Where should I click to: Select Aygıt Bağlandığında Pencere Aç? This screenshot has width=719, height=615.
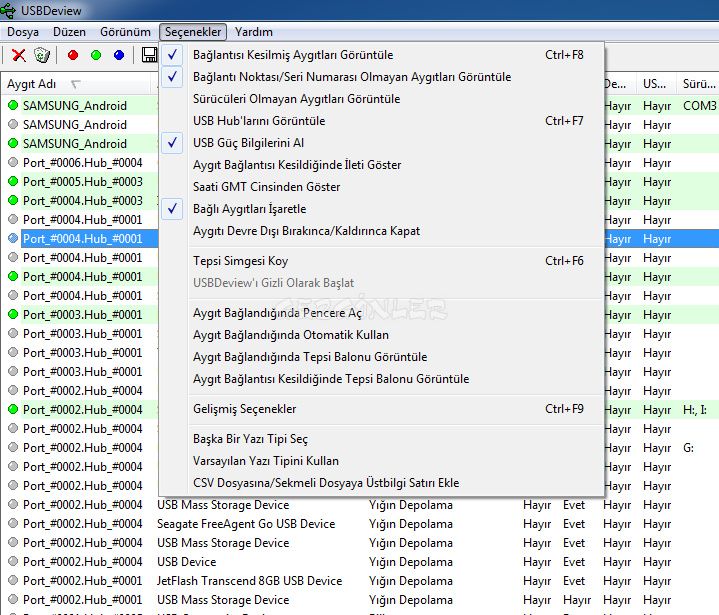click(382, 313)
